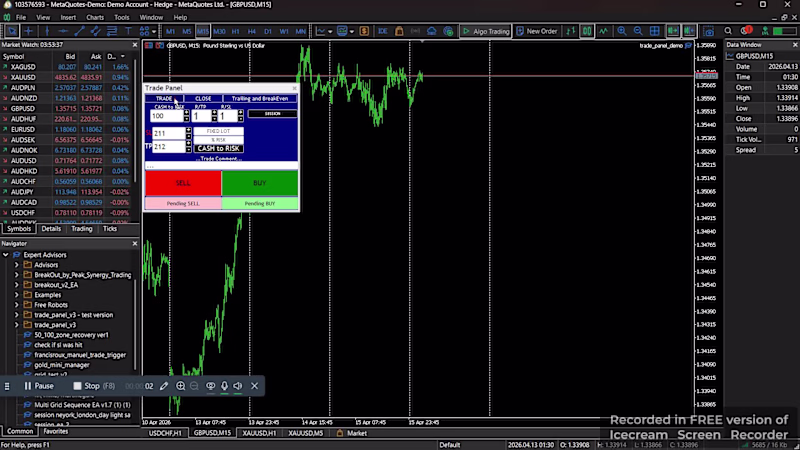Open the XAUUSD,H1 chart tab

tap(259, 433)
